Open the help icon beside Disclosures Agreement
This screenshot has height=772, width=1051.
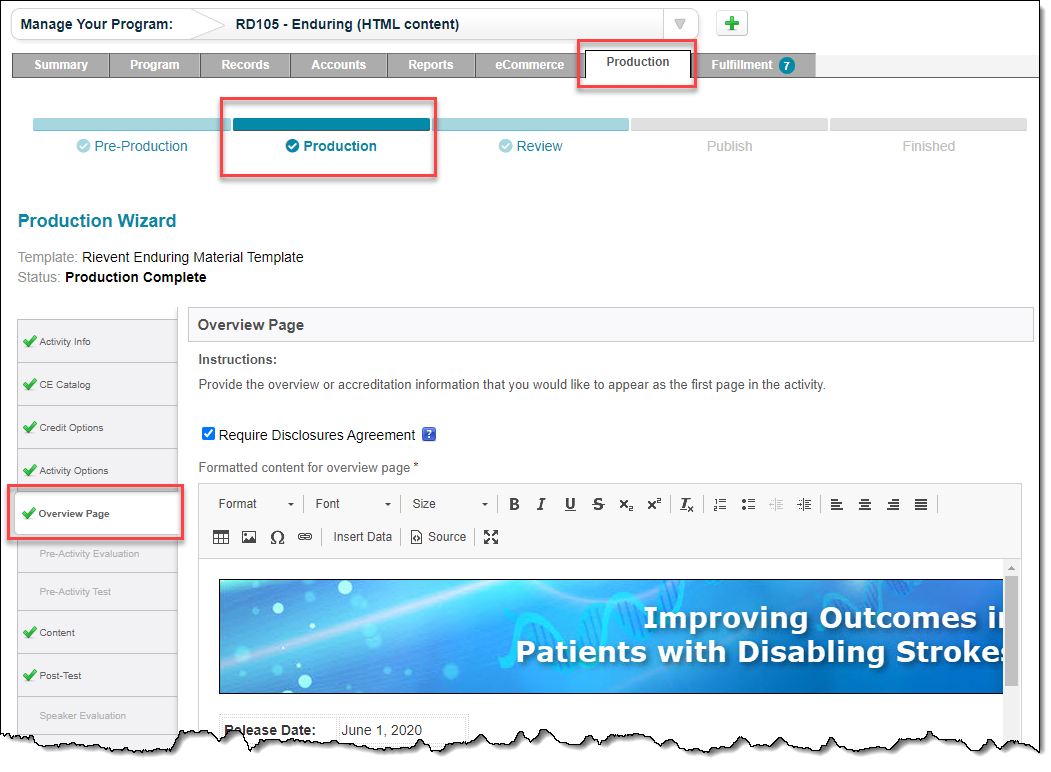pos(429,434)
